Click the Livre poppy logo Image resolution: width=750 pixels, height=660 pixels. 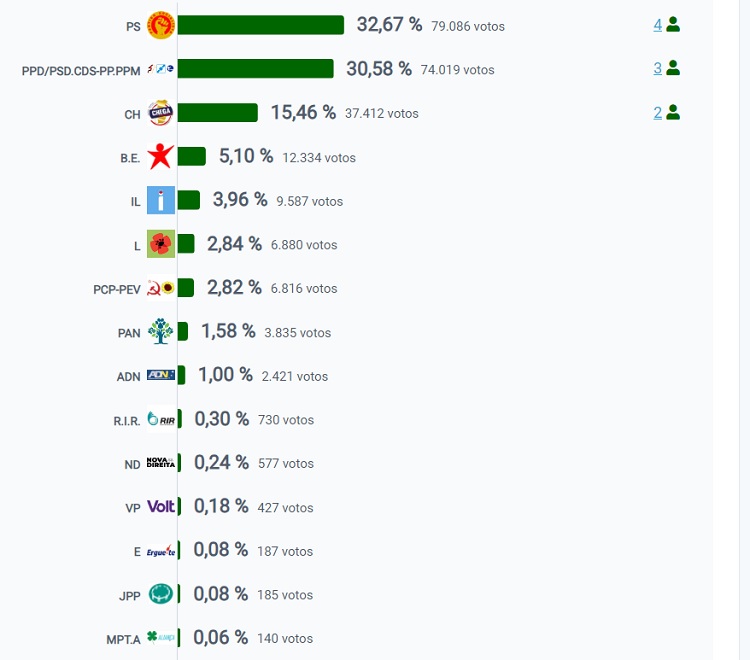coord(160,244)
